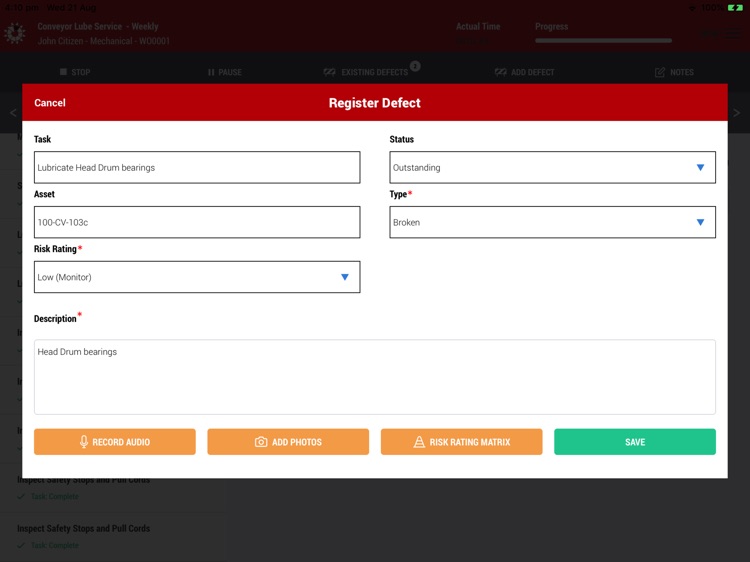This screenshot has height=562, width=750.
Task: Click Pause in the background toolbar
Action: click(x=224, y=72)
